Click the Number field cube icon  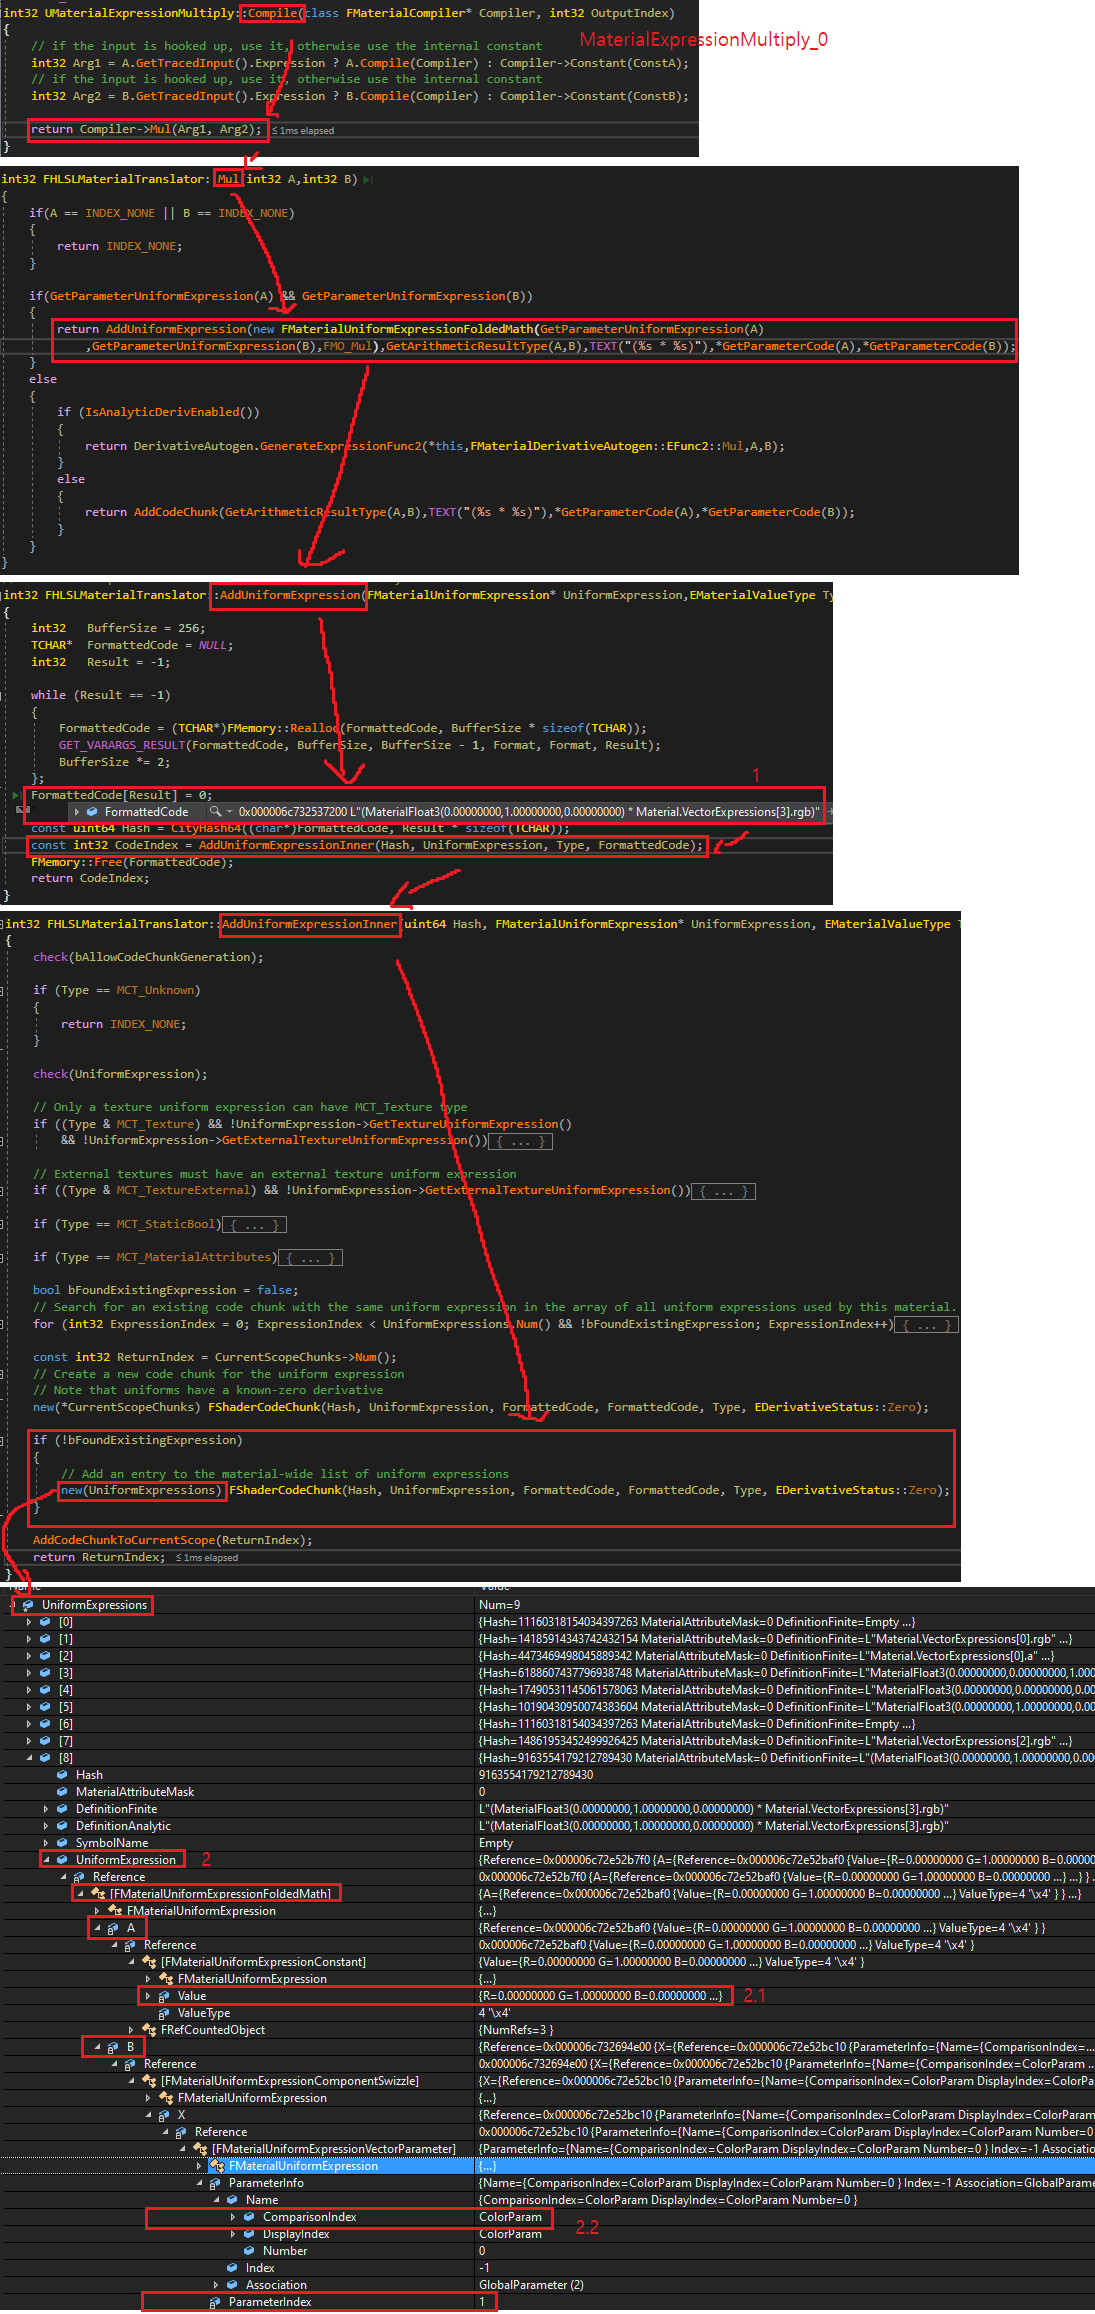click(249, 2251)
